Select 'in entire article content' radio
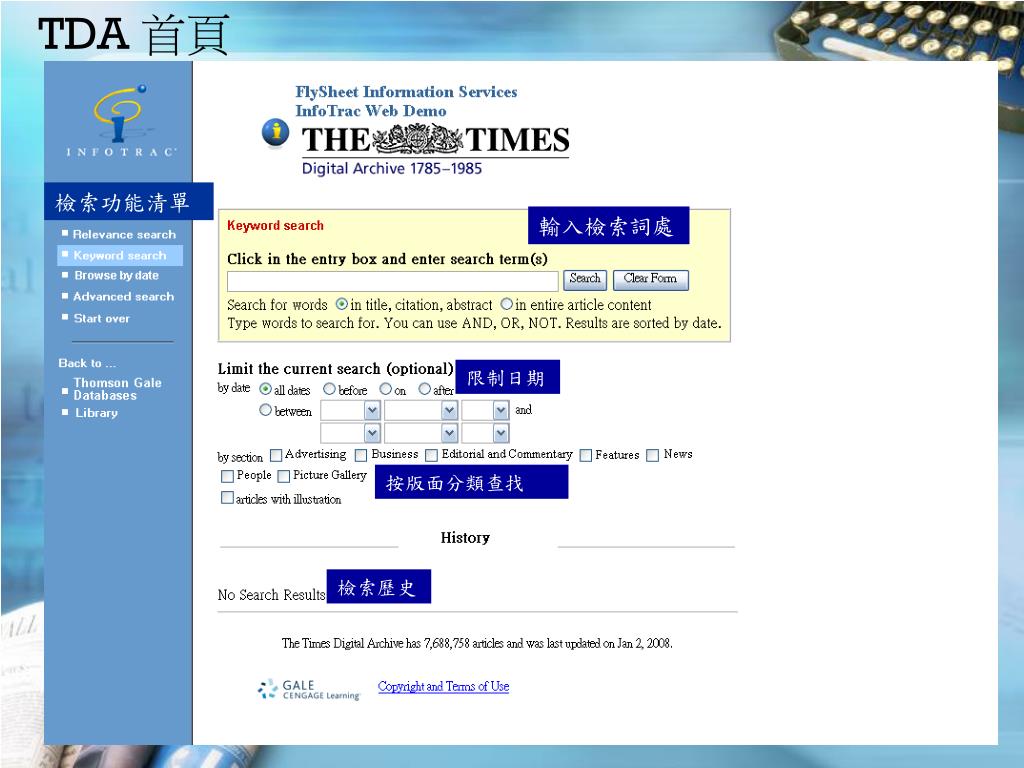 click(507, 304)
